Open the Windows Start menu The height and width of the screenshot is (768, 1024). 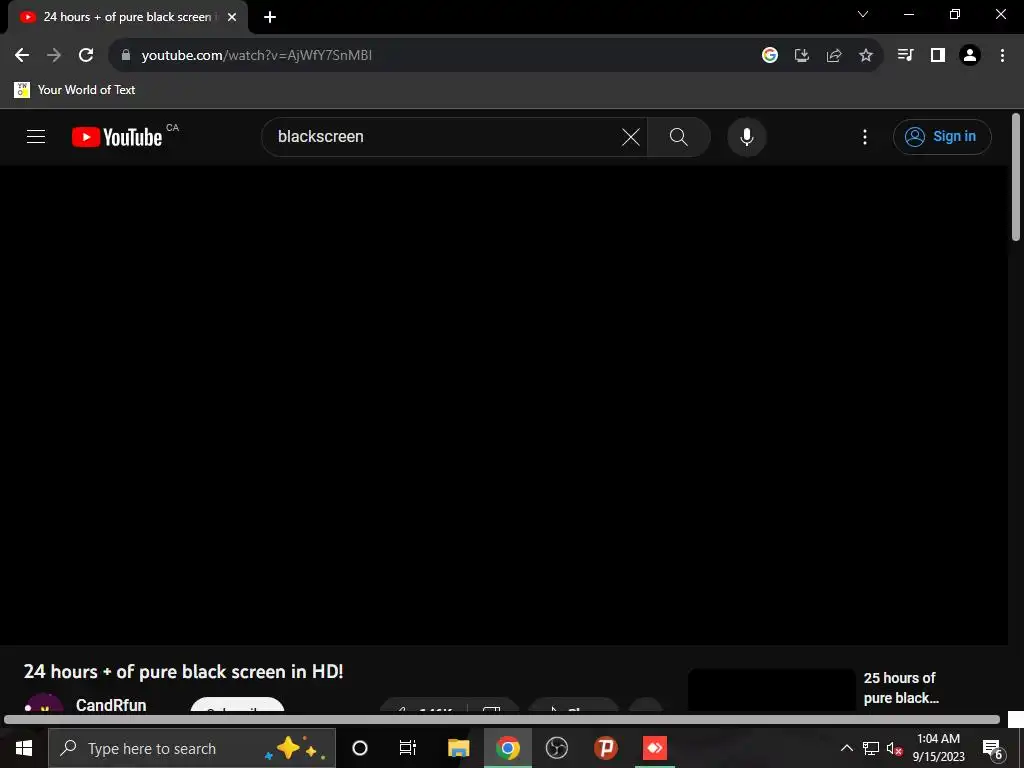click(24, 748)
